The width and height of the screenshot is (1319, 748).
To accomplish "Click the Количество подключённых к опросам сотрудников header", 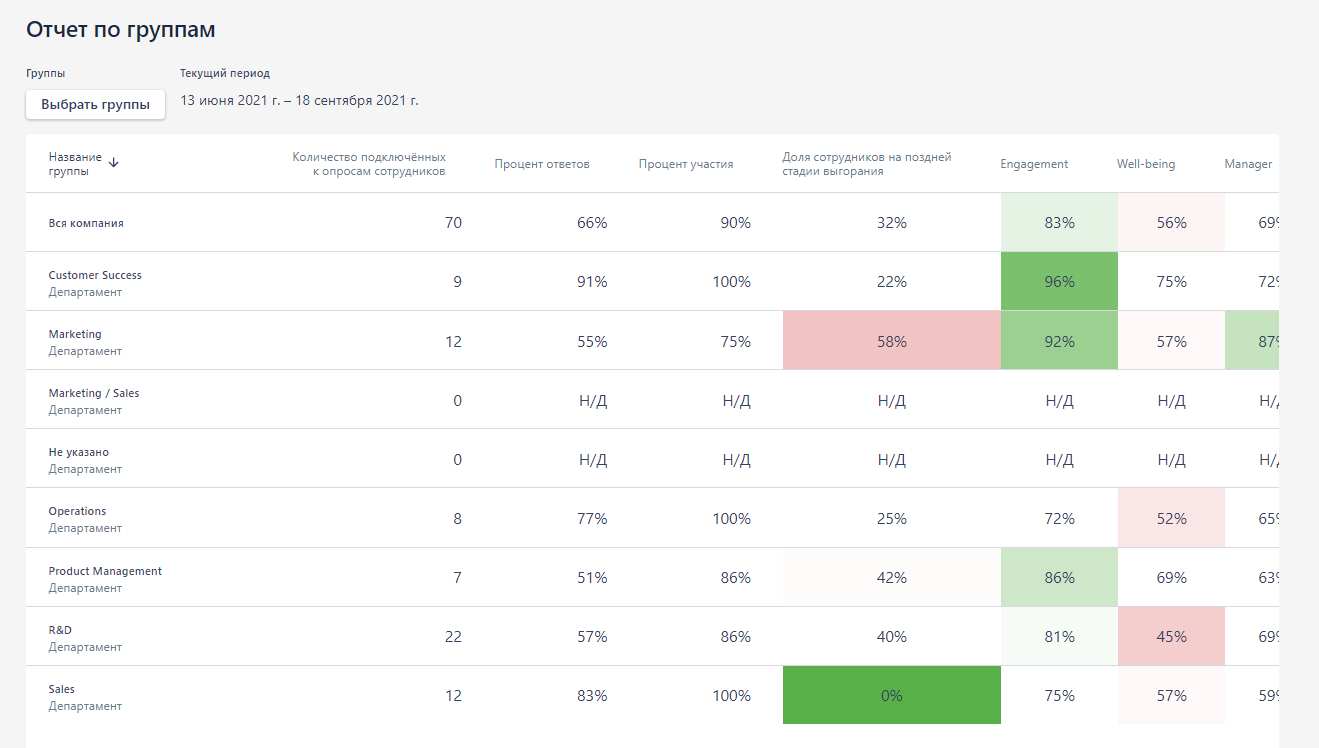I will (x=369, y=164).
